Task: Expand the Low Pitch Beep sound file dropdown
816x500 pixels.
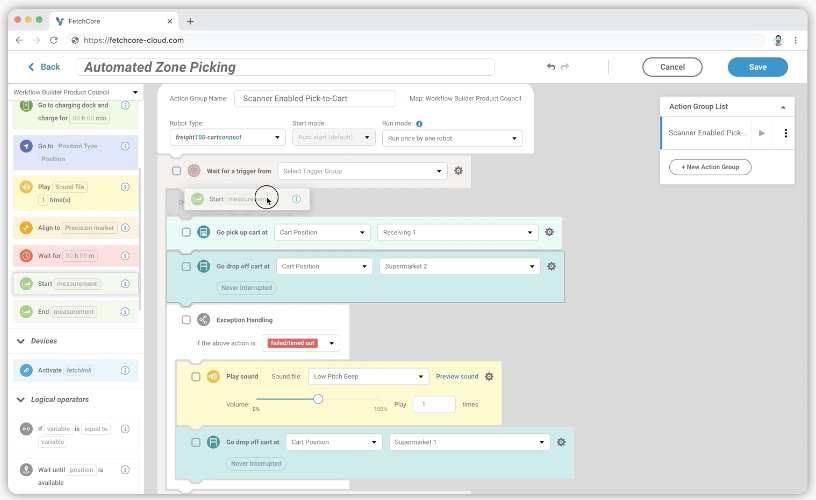Action: click(368, 377)
